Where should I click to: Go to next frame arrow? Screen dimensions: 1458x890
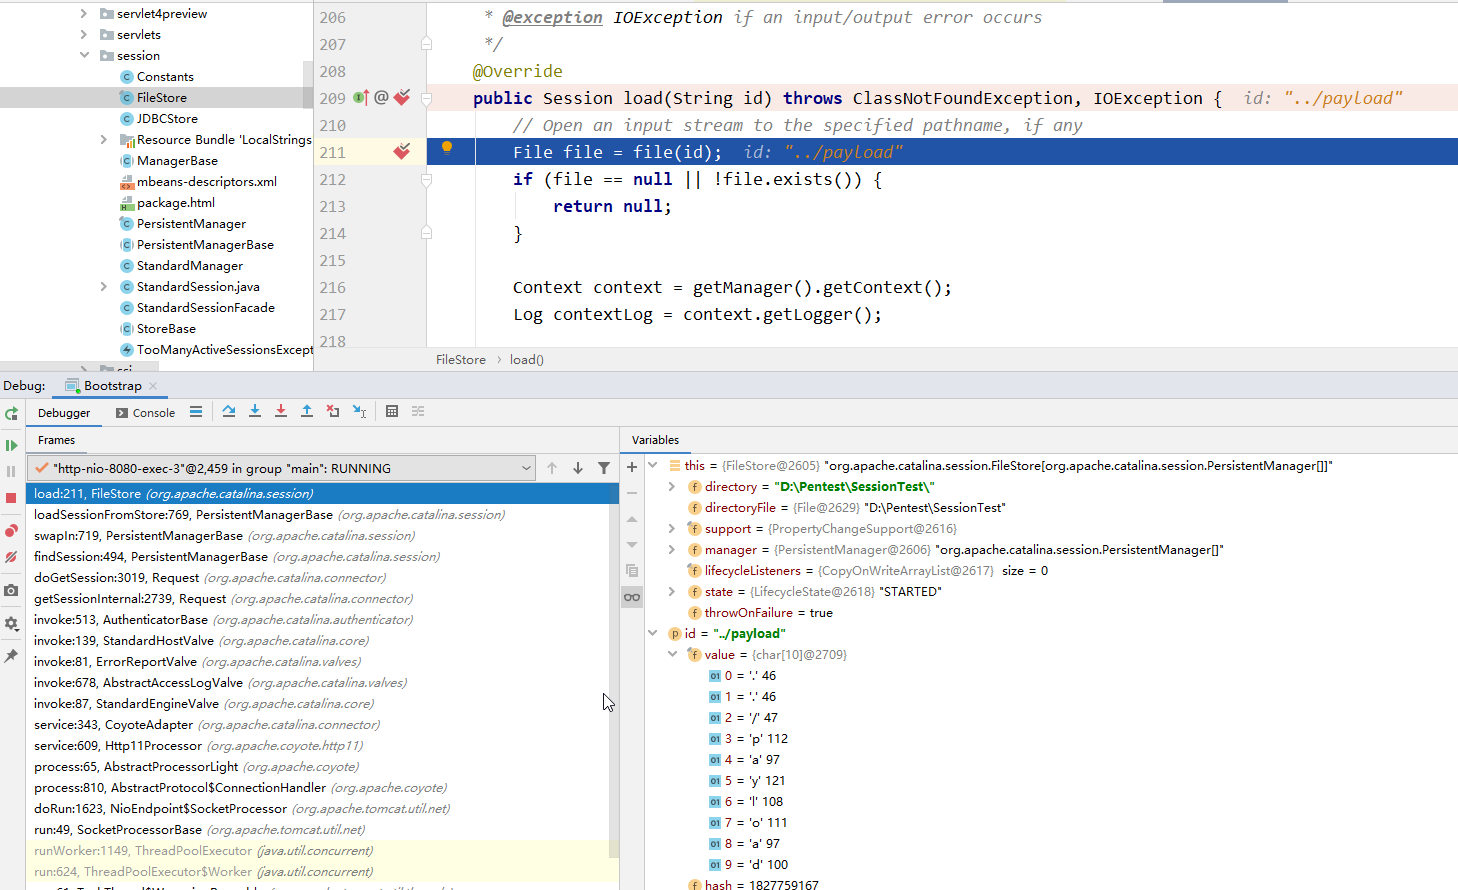[578, 468]
